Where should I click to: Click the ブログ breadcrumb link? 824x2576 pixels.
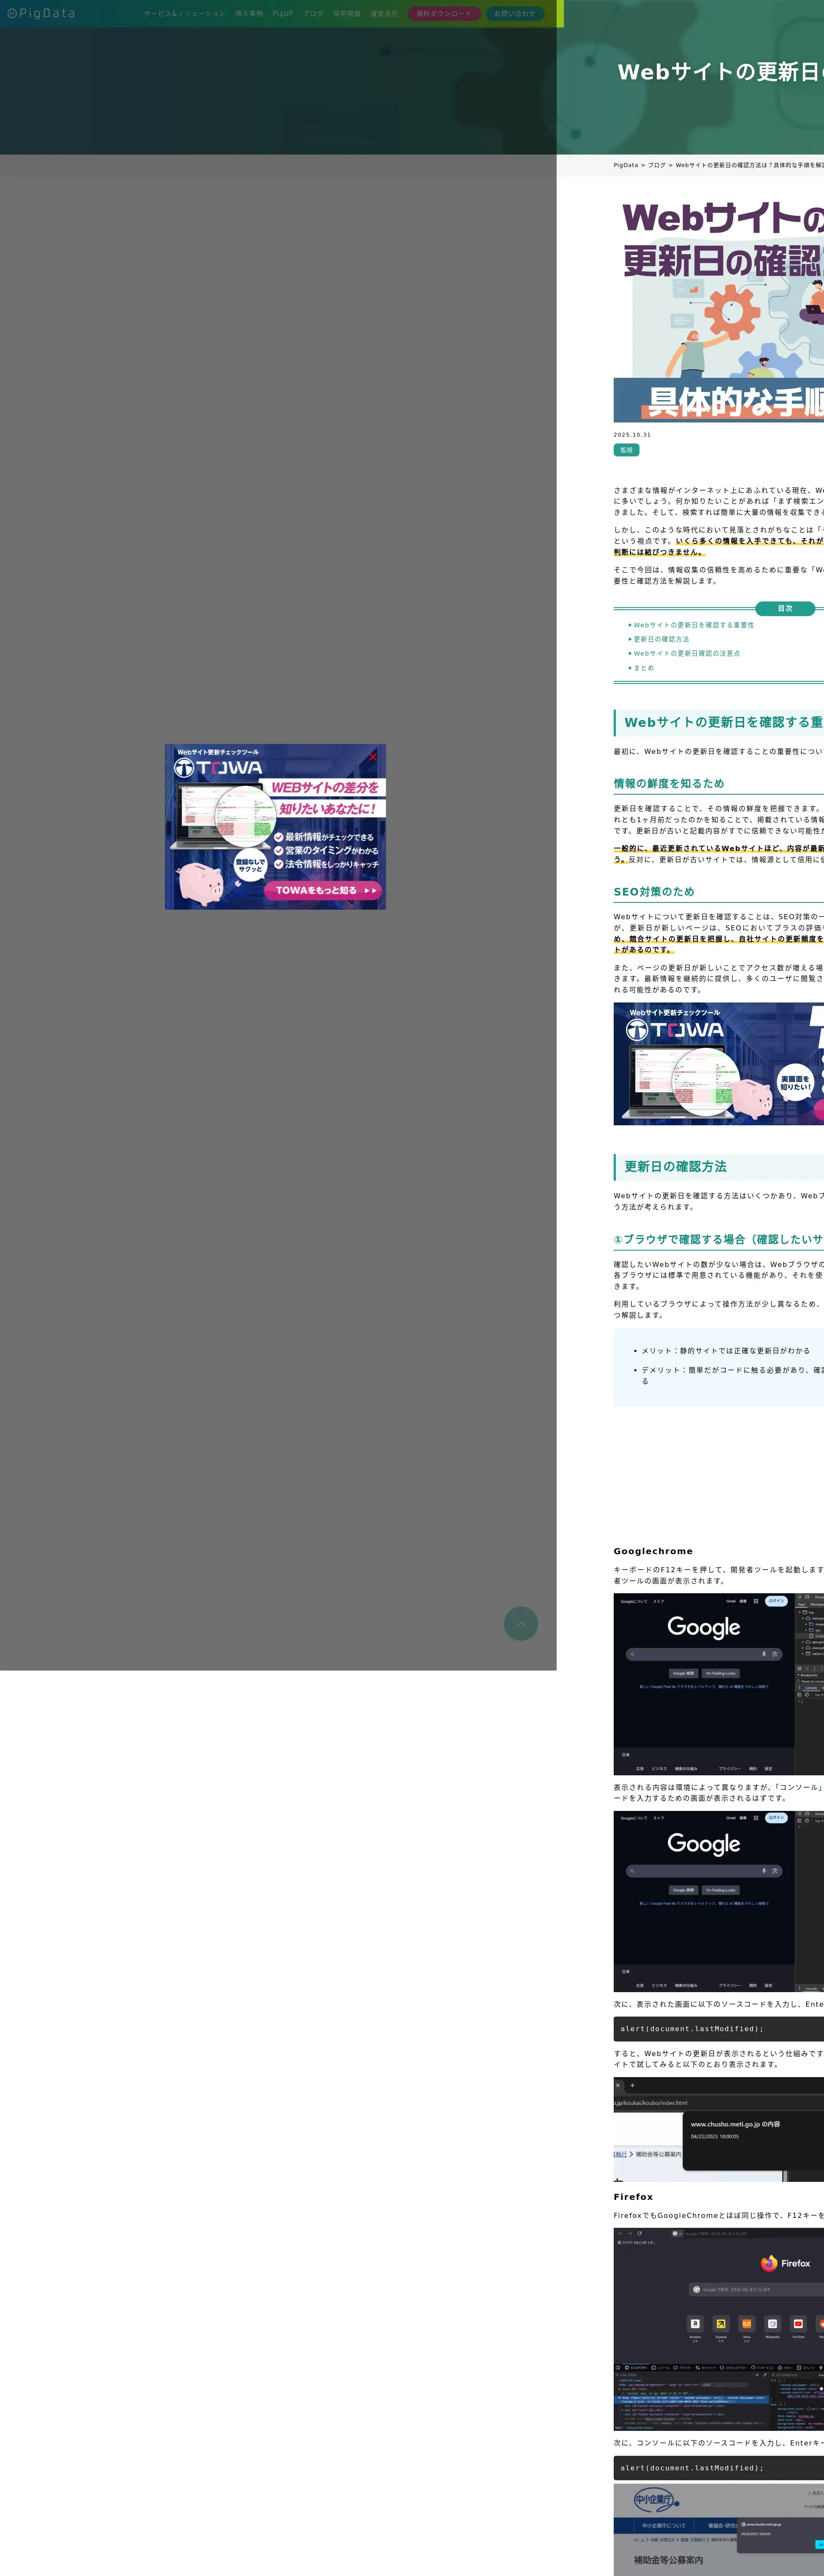pyautogui.click(x=656, y=165)
